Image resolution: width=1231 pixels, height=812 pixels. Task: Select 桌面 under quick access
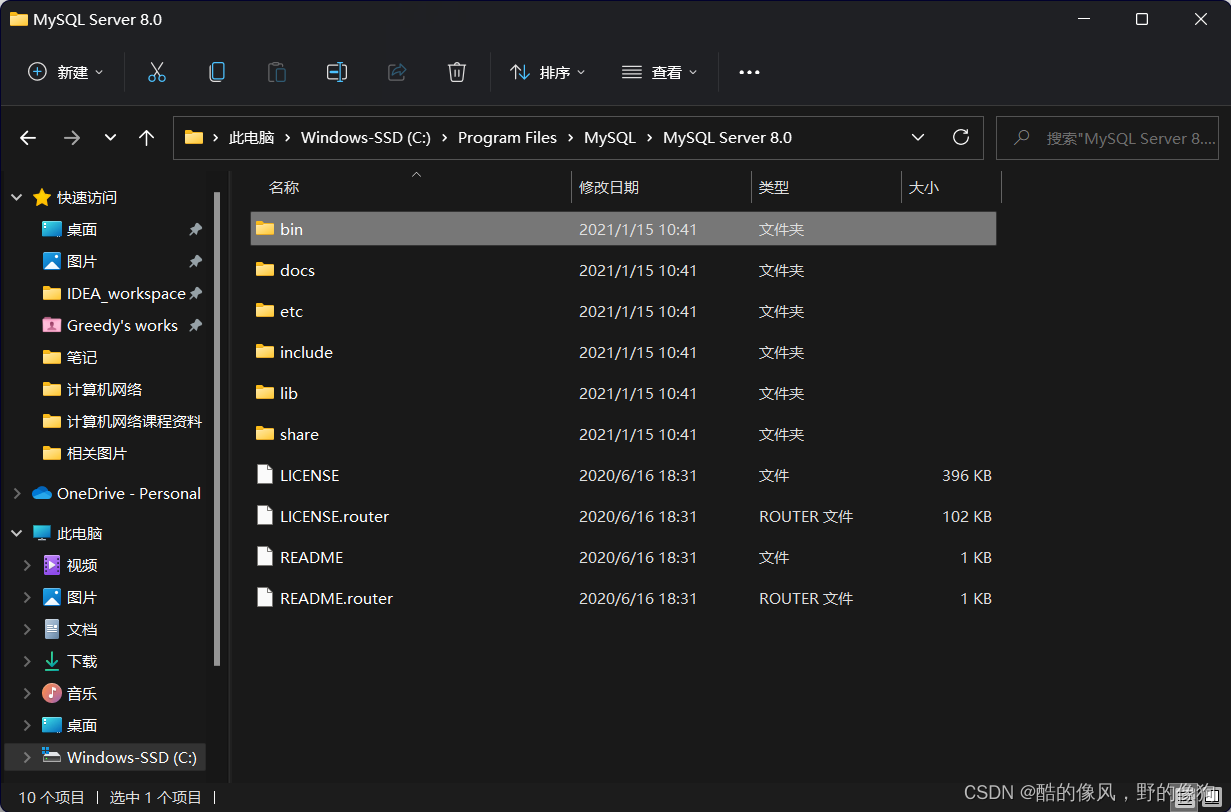click(82, 229)
